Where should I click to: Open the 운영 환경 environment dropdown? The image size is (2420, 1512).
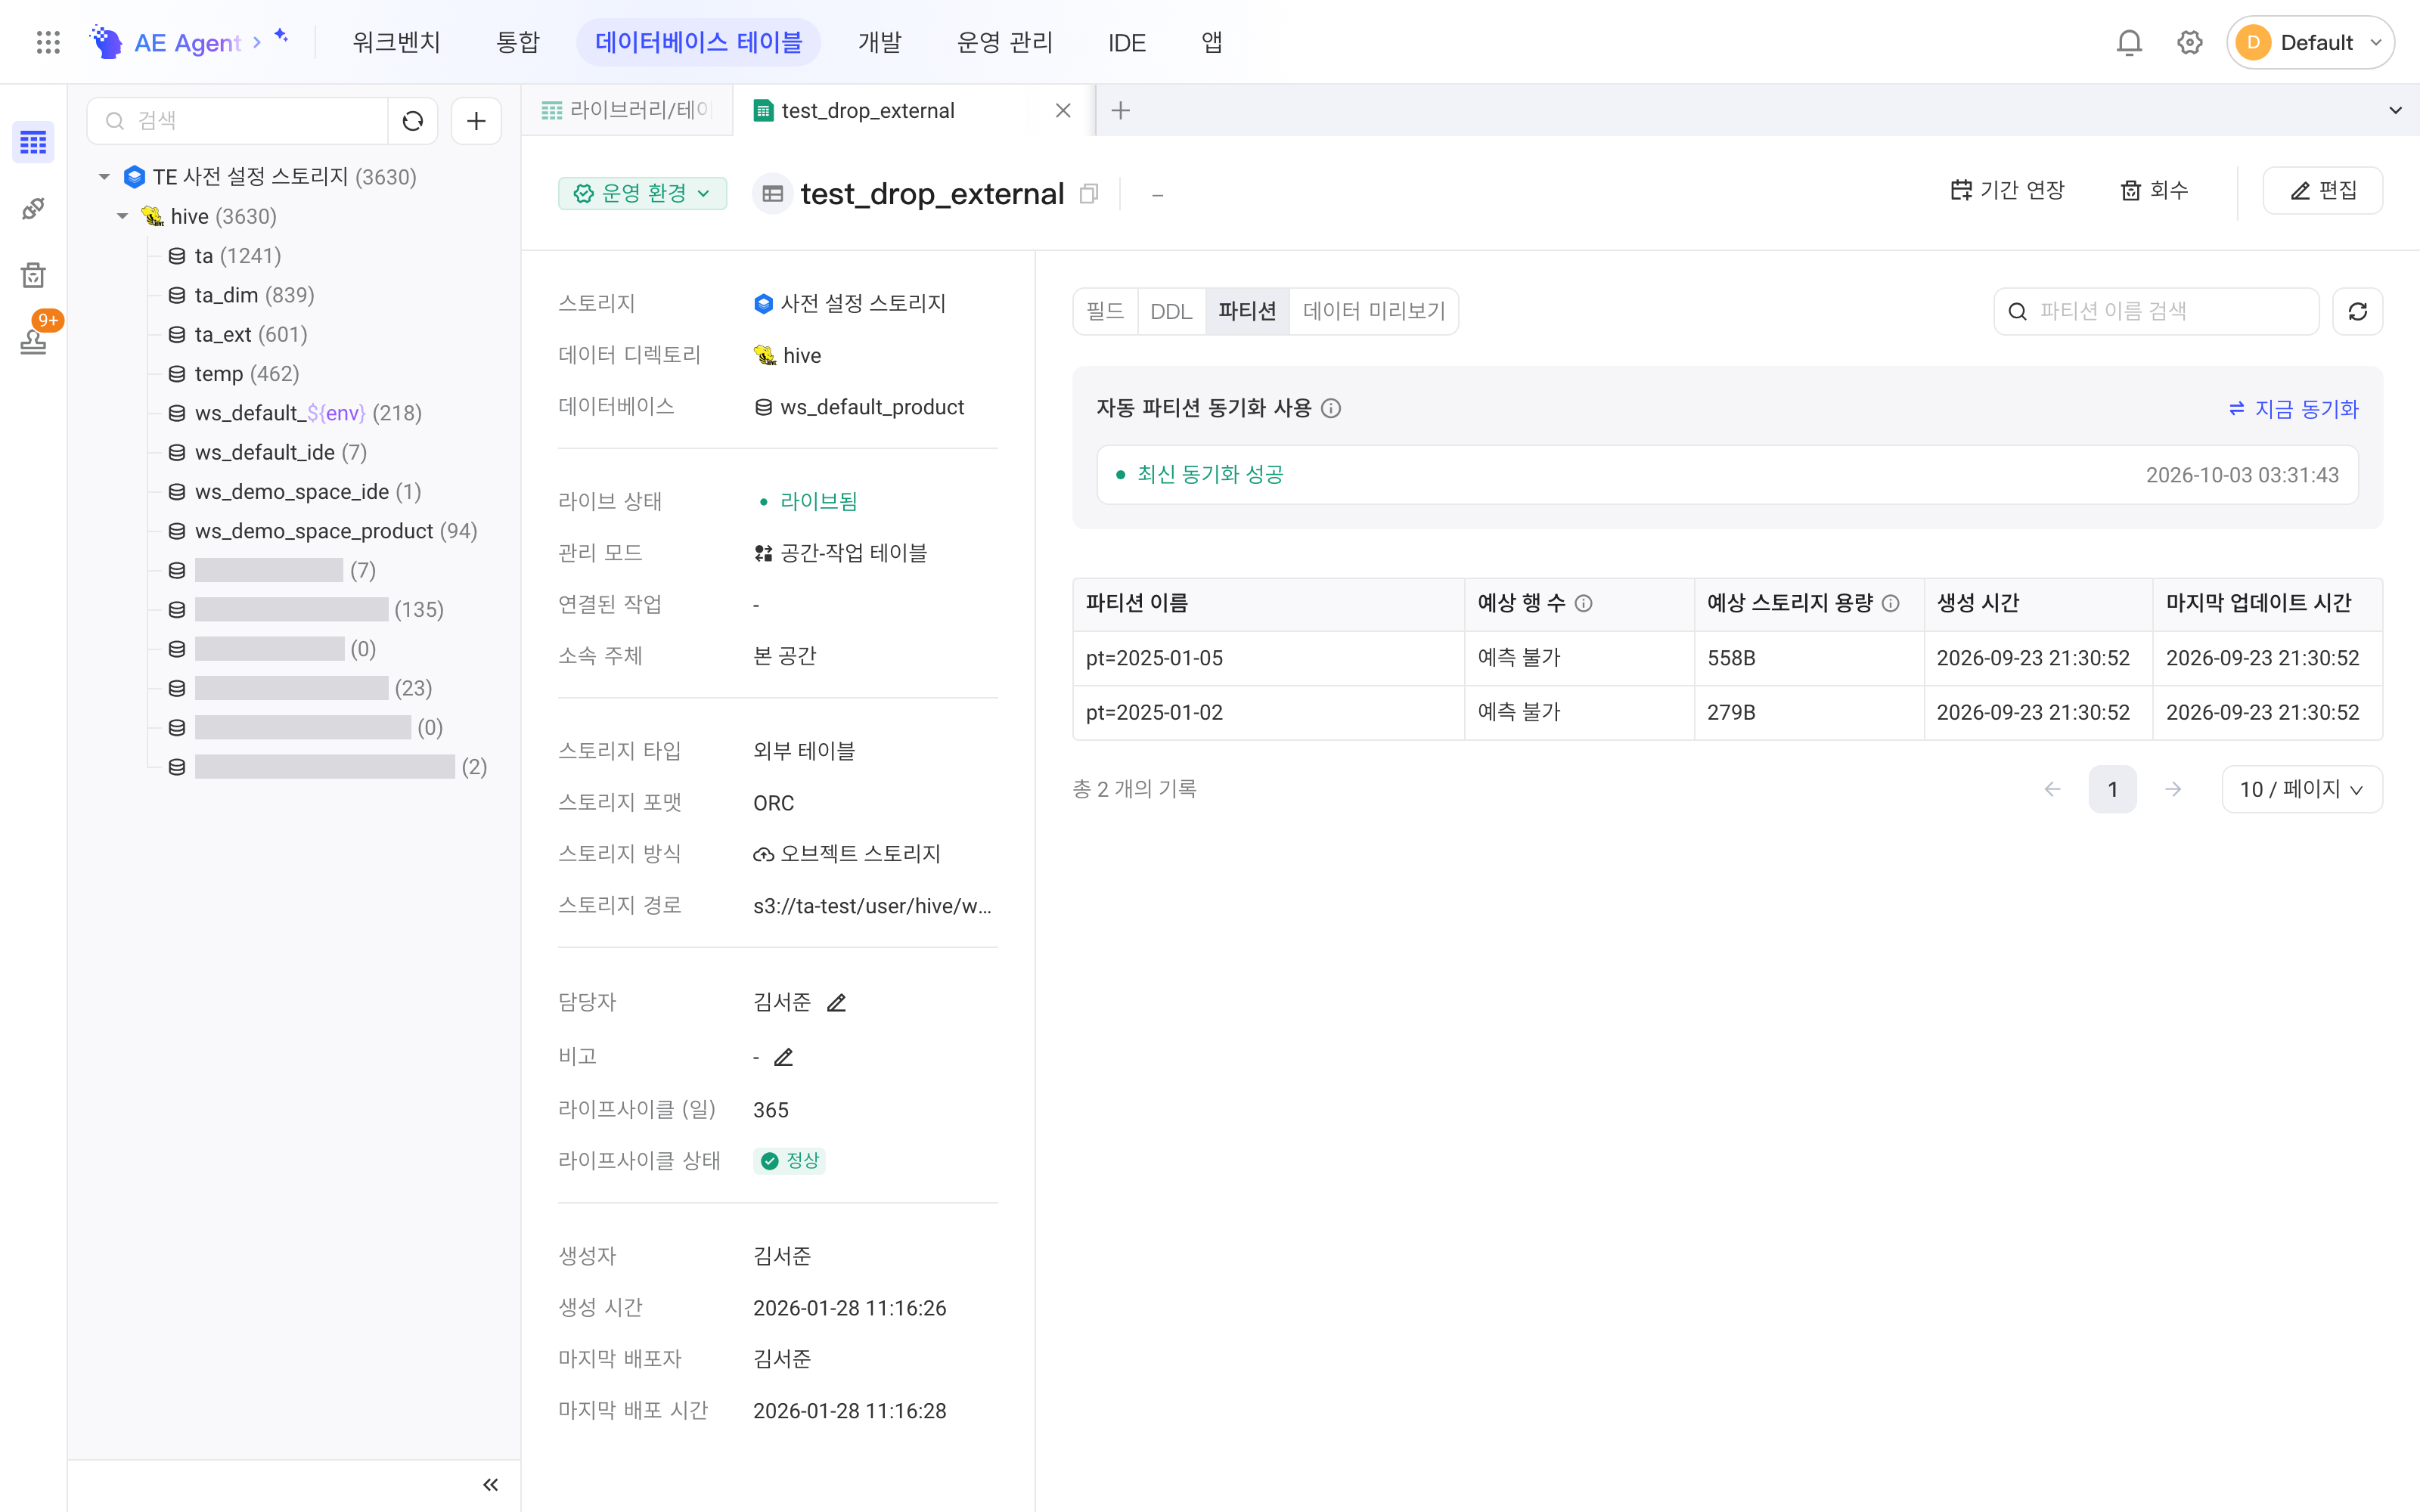643,193
